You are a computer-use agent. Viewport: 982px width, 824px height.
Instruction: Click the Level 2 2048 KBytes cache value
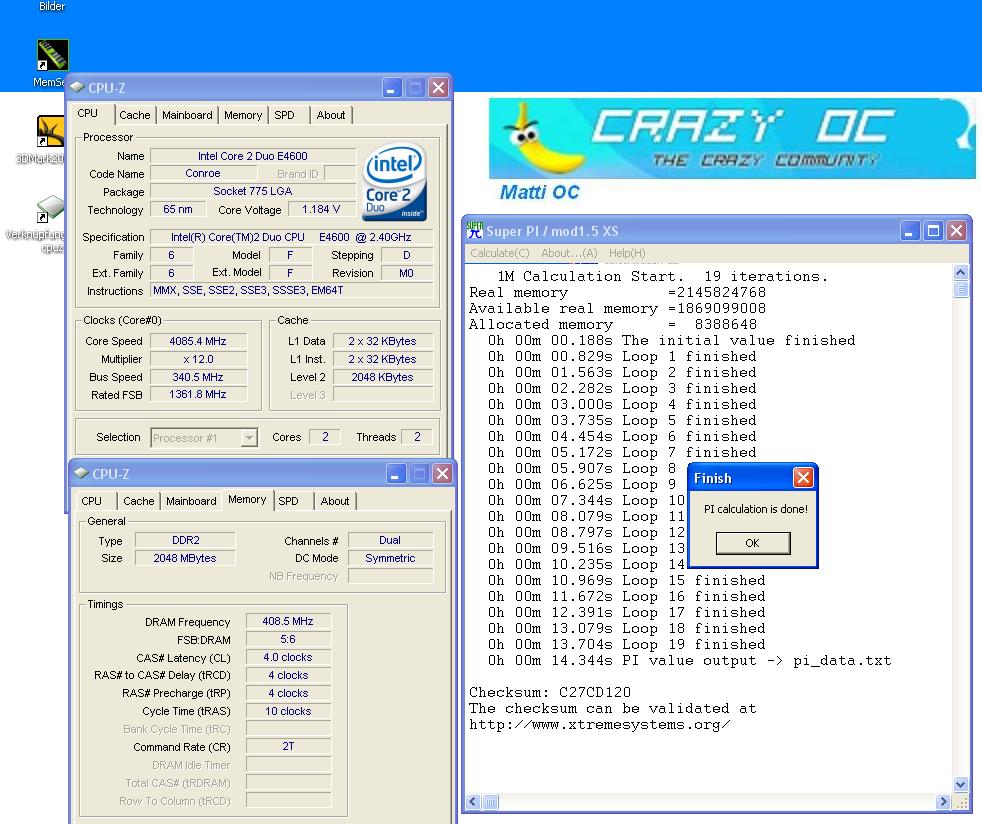click(x=383, y=377)
